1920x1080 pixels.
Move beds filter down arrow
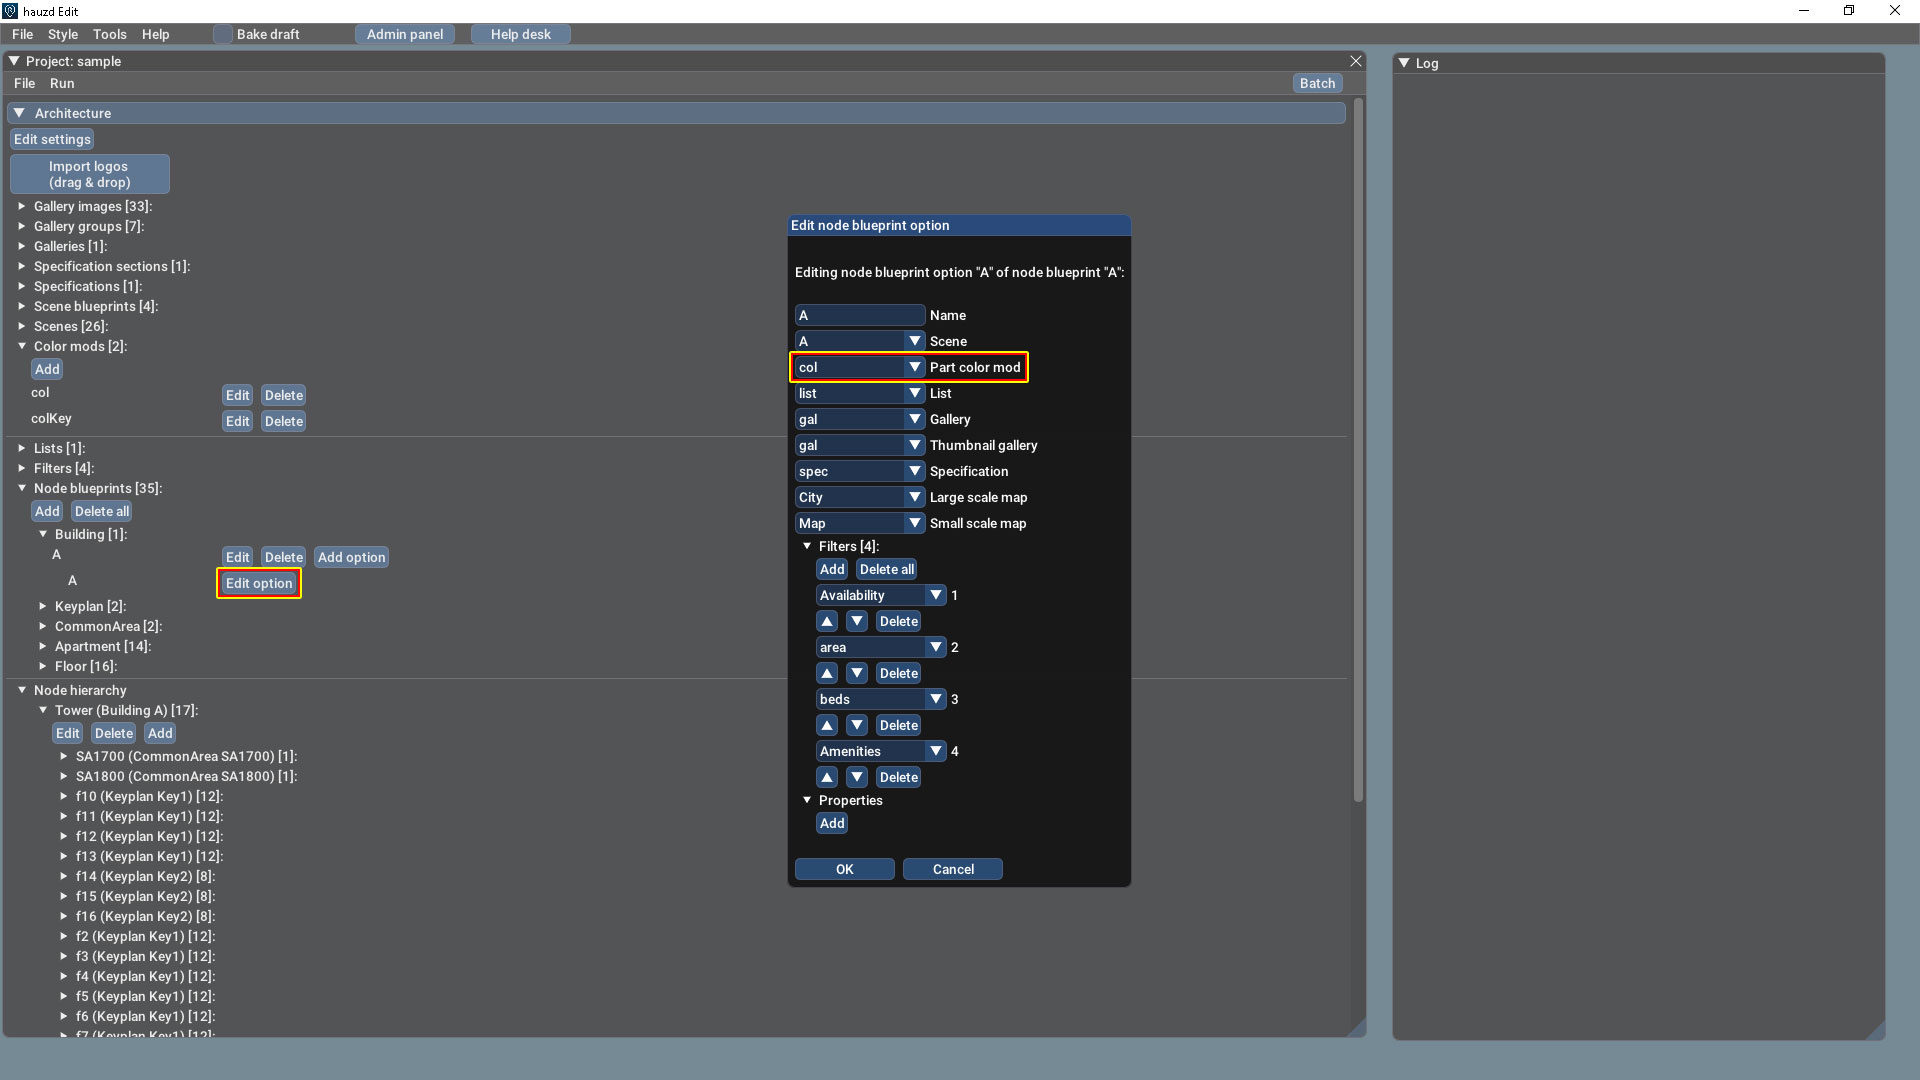(x=857, y=725)
